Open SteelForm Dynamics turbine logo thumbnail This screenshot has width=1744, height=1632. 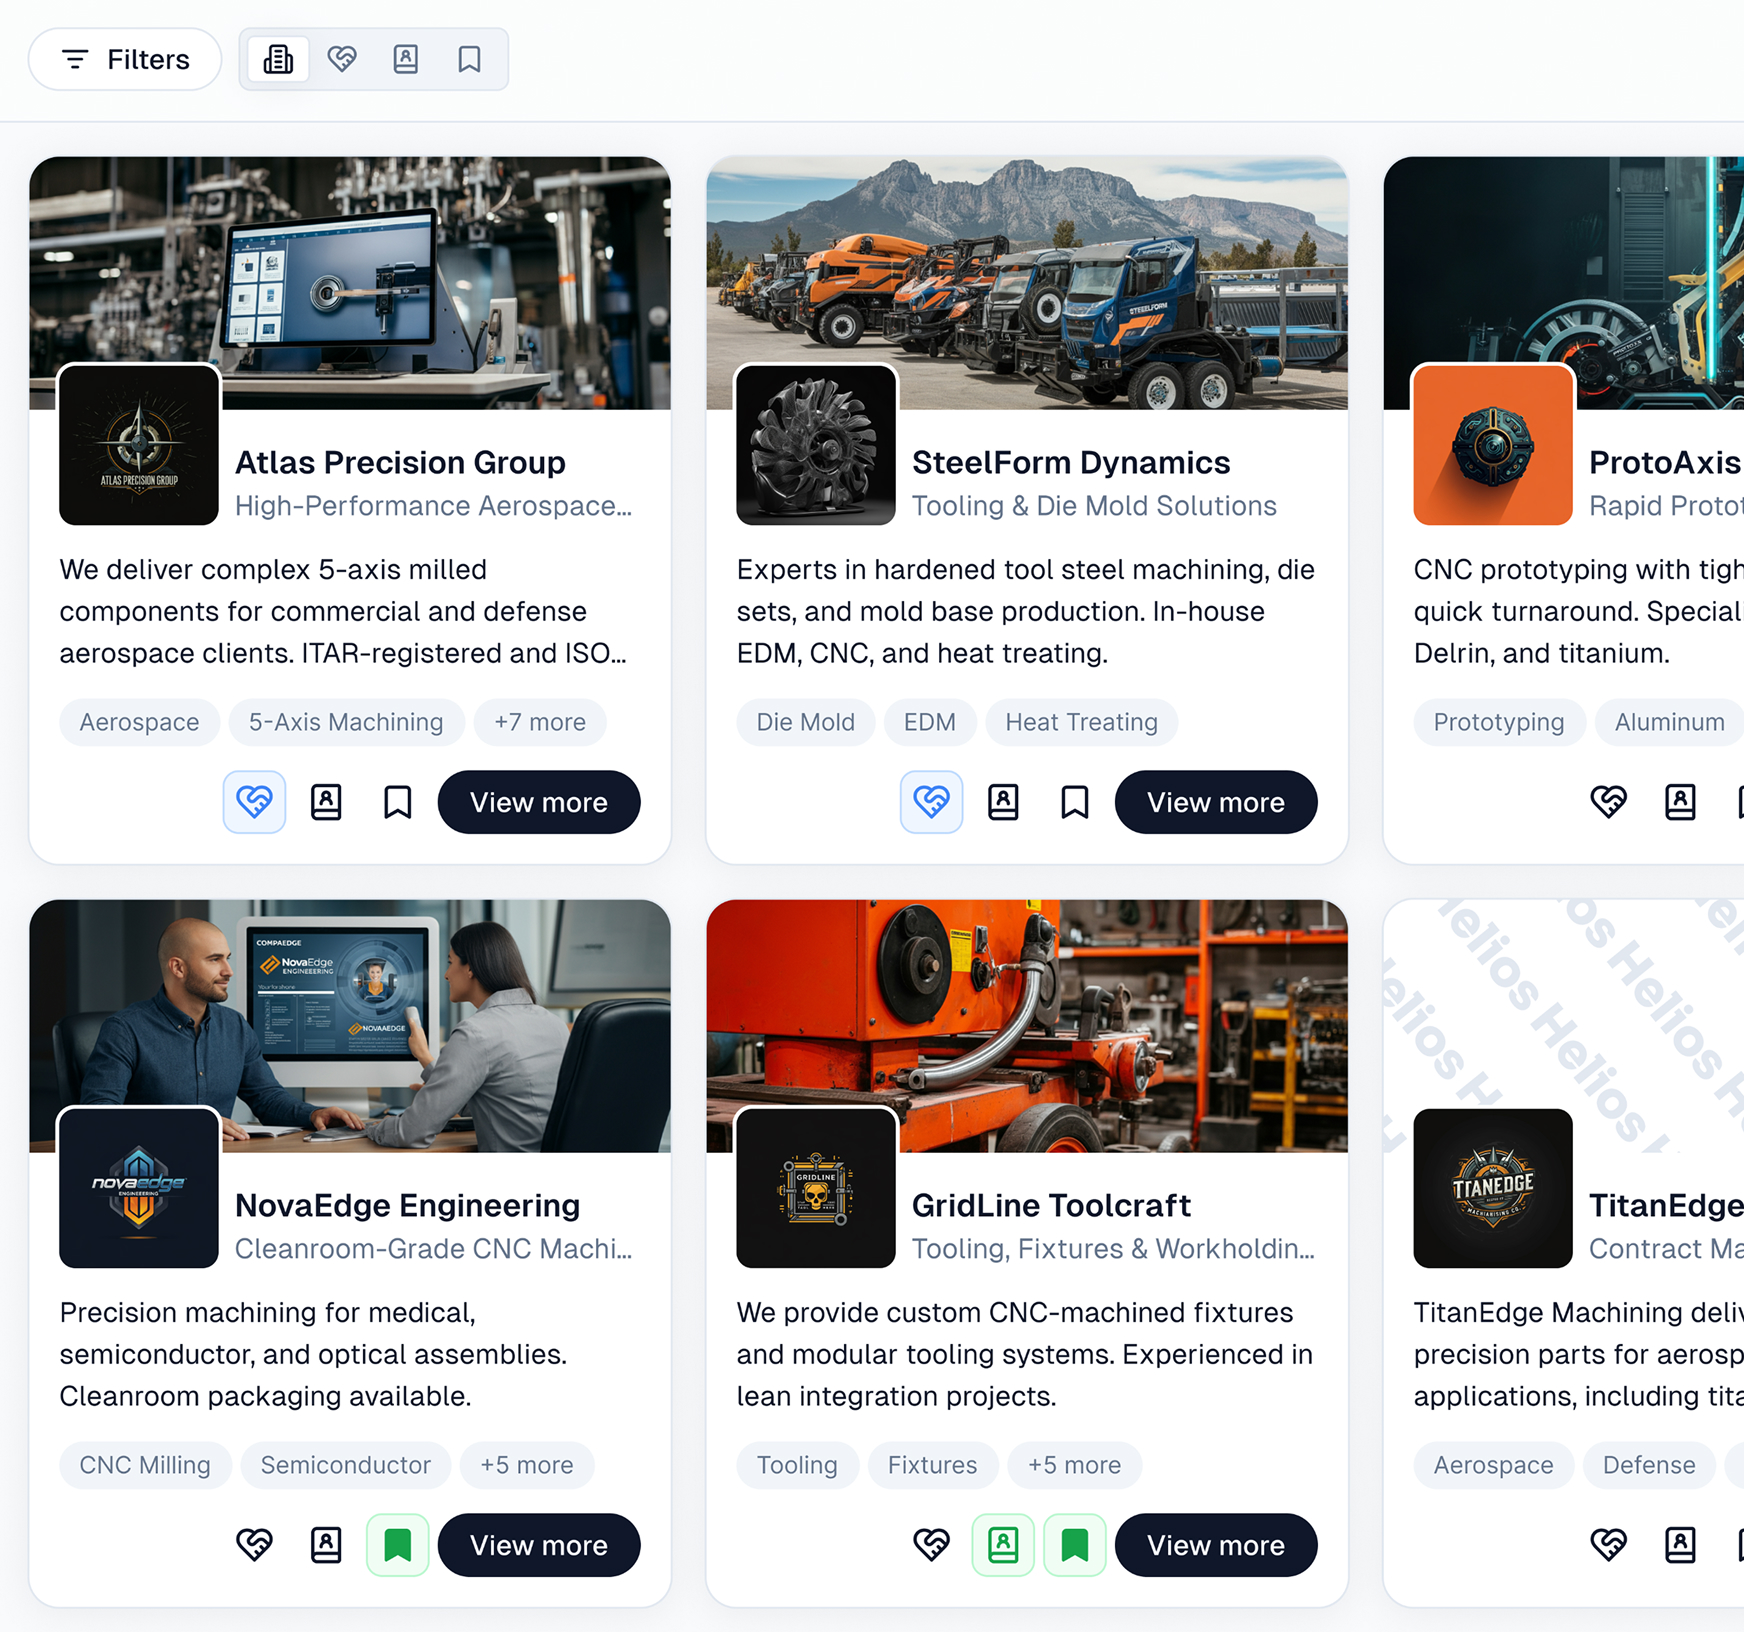(816, 445)
